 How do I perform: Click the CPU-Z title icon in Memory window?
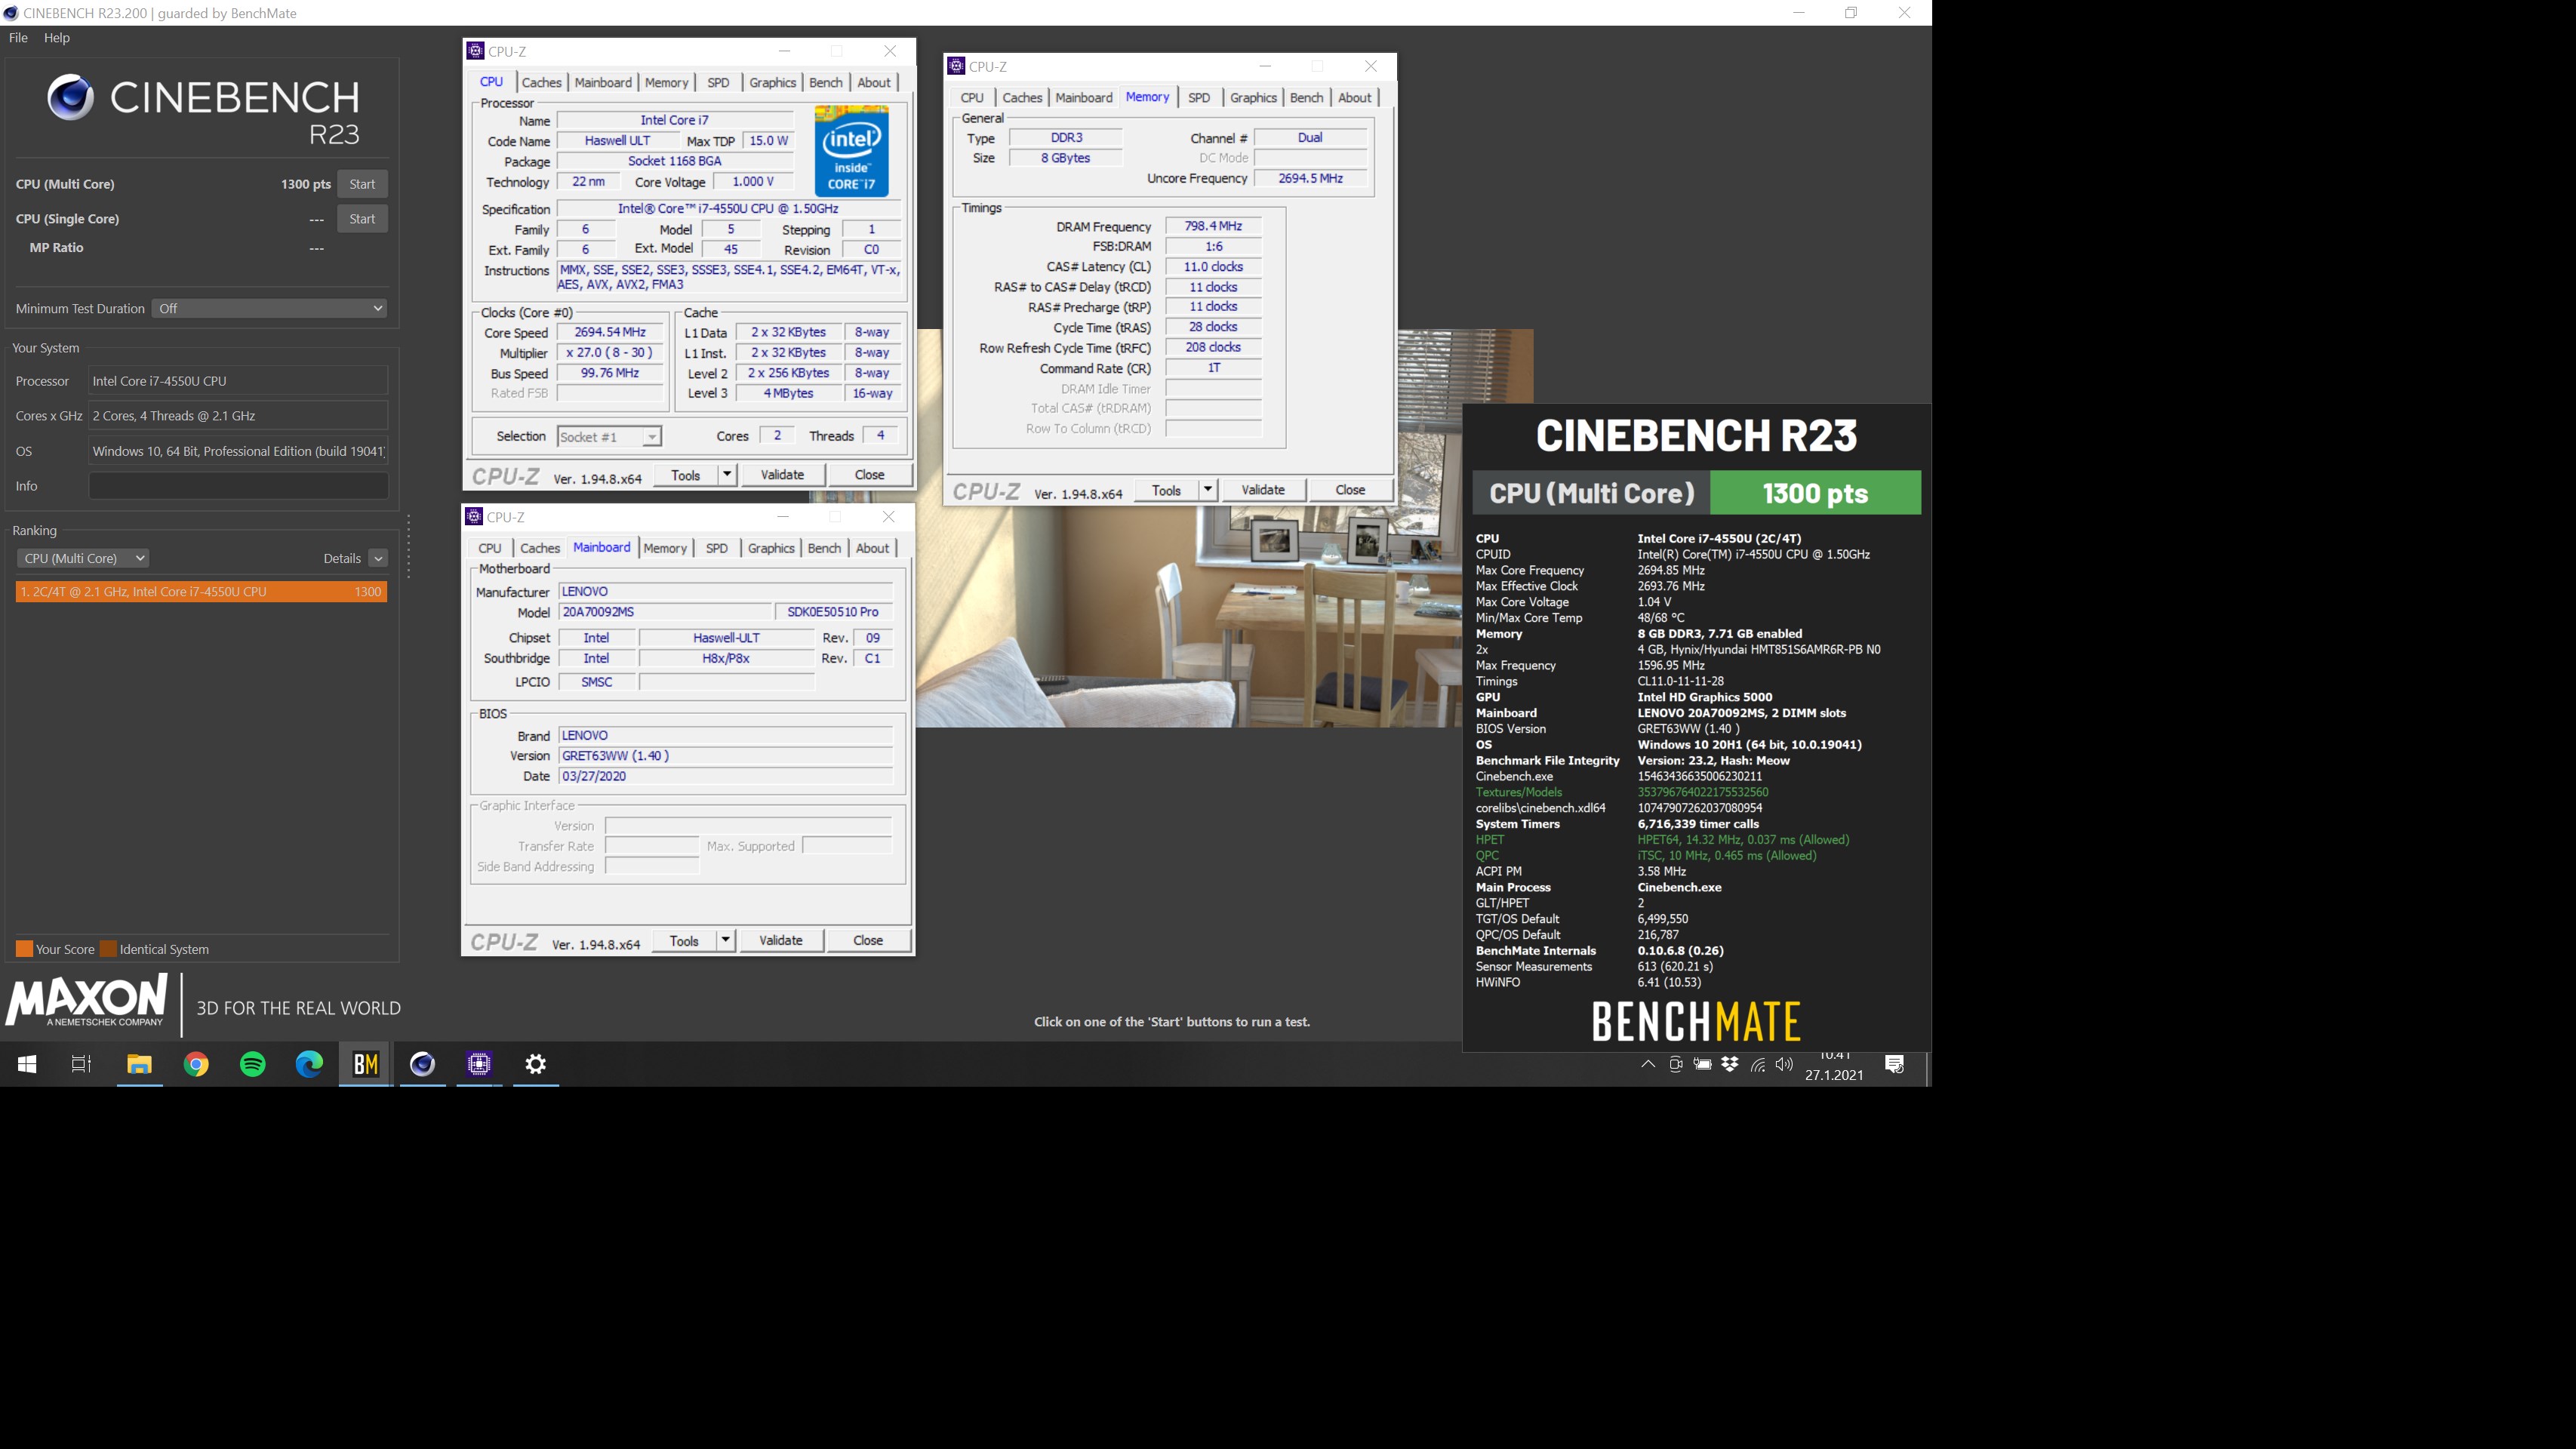coord(956,66)
